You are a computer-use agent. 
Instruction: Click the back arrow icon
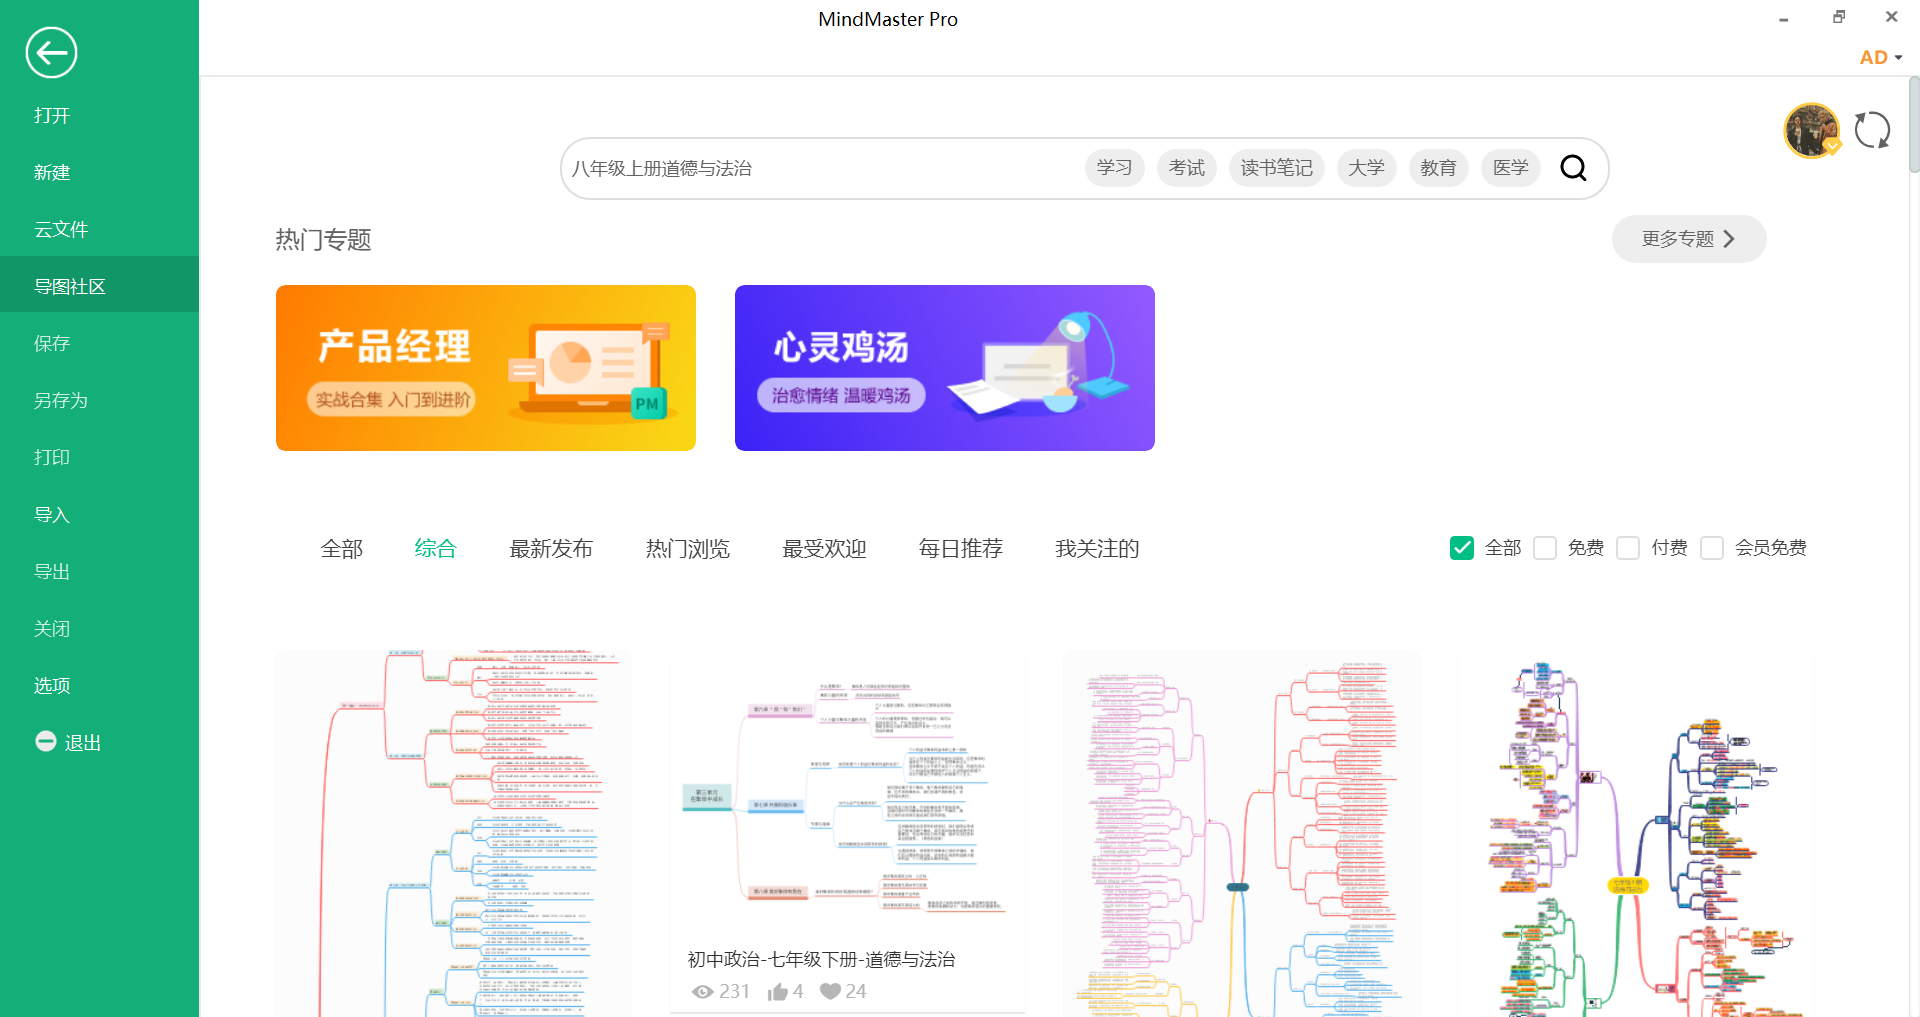51,52
